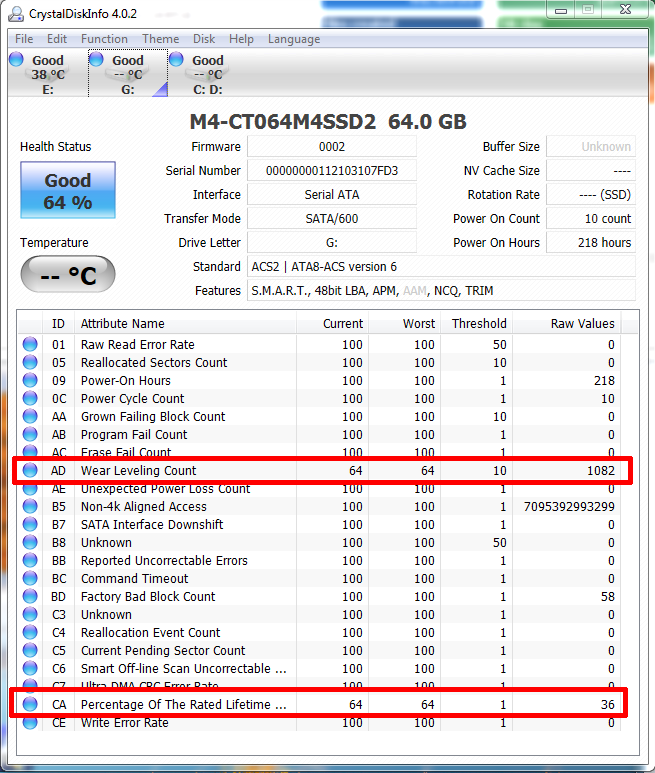655x773 pixels.
Task: Click the status orb for Factory Bad Block Count
Action: pos(30,596)
